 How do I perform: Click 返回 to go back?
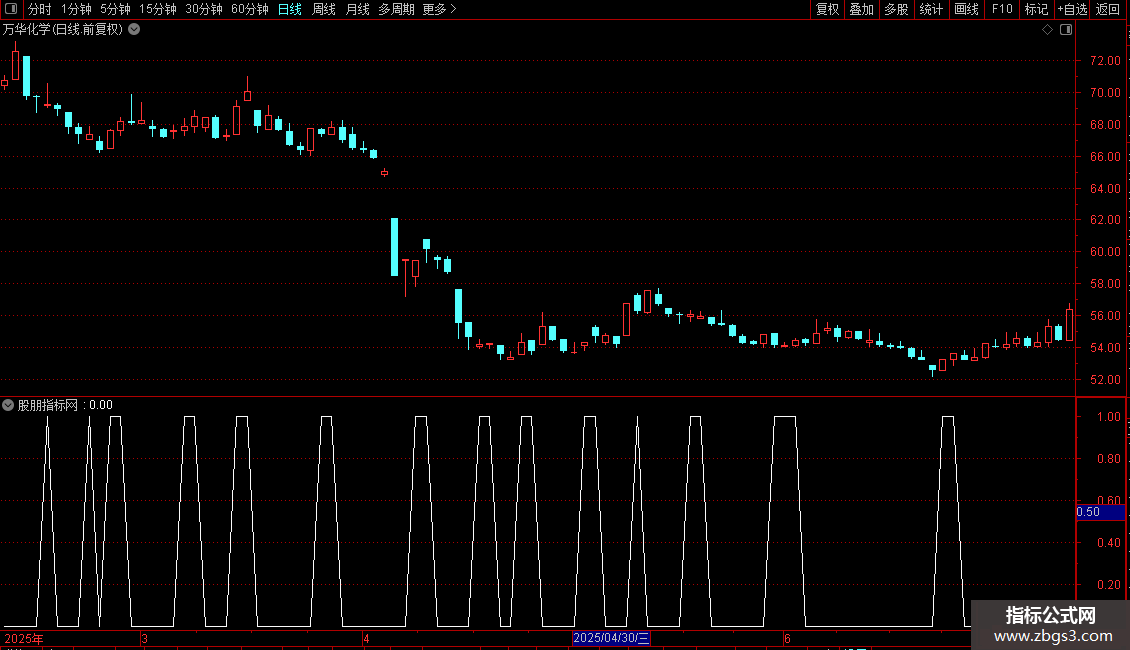pos(1108,9)
